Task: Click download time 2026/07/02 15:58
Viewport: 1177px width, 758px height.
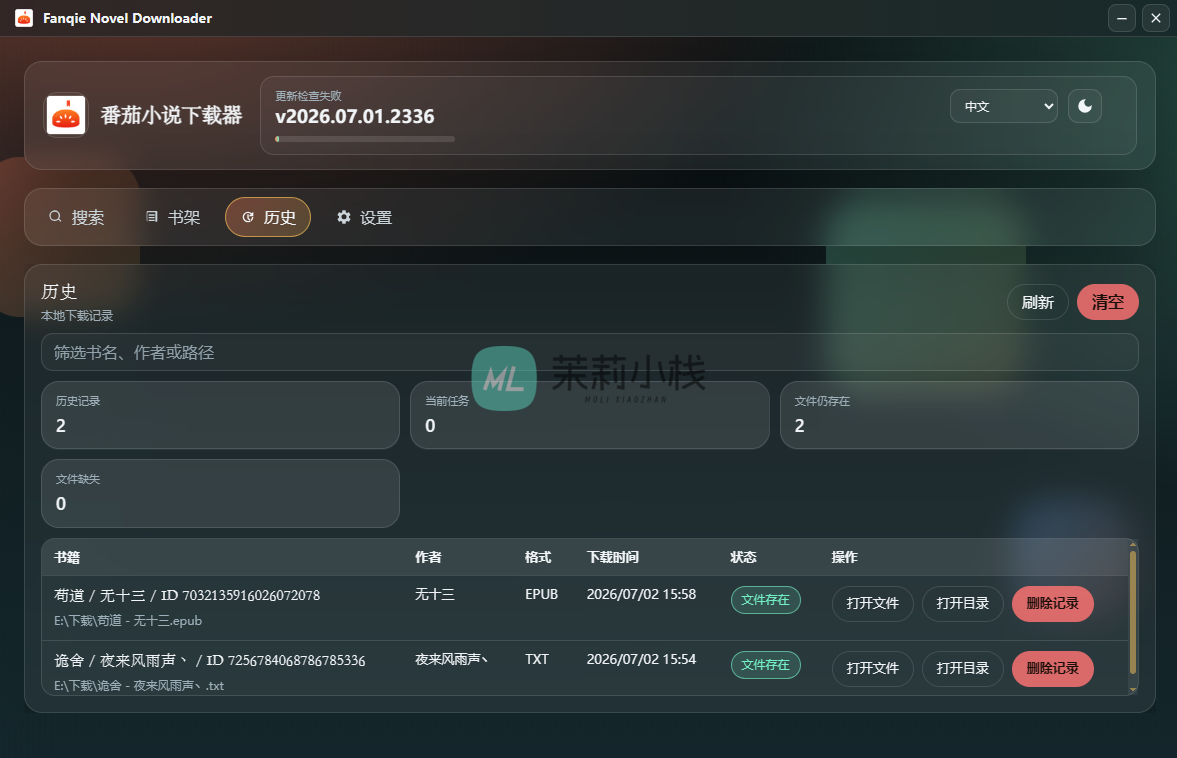Action: tap(641, 594)
